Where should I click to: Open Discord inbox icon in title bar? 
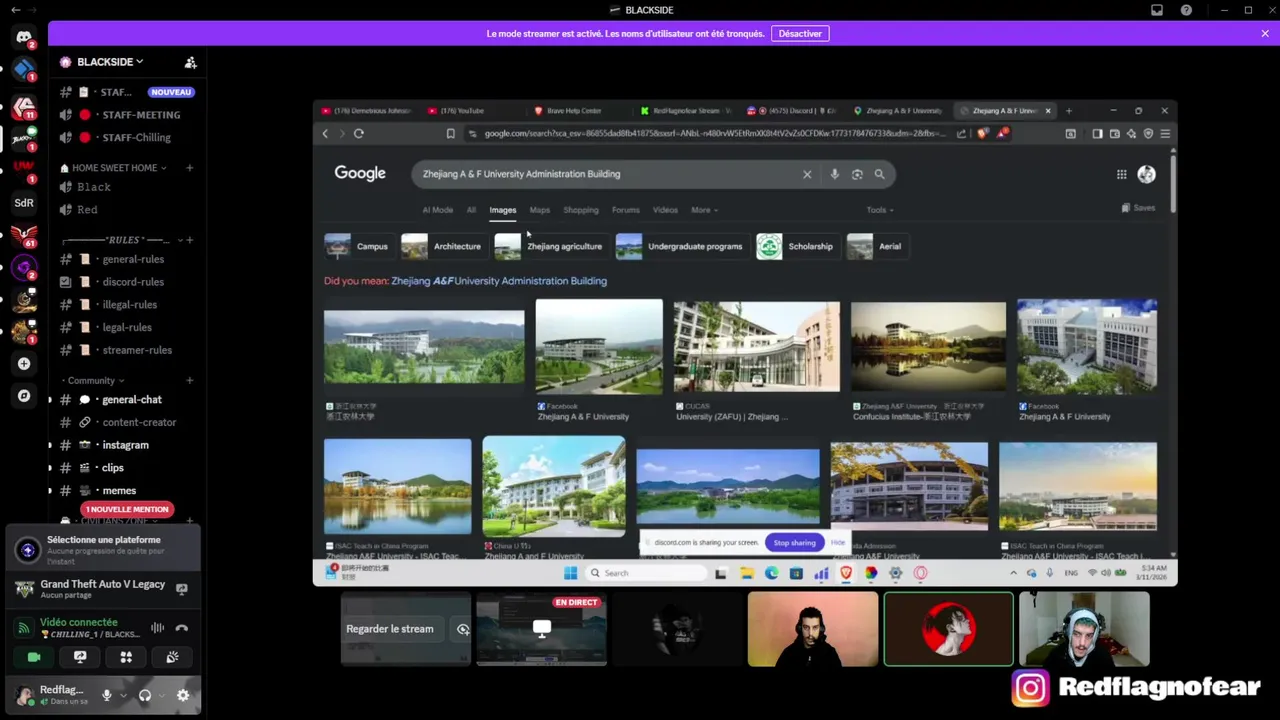click(1157, 10)
